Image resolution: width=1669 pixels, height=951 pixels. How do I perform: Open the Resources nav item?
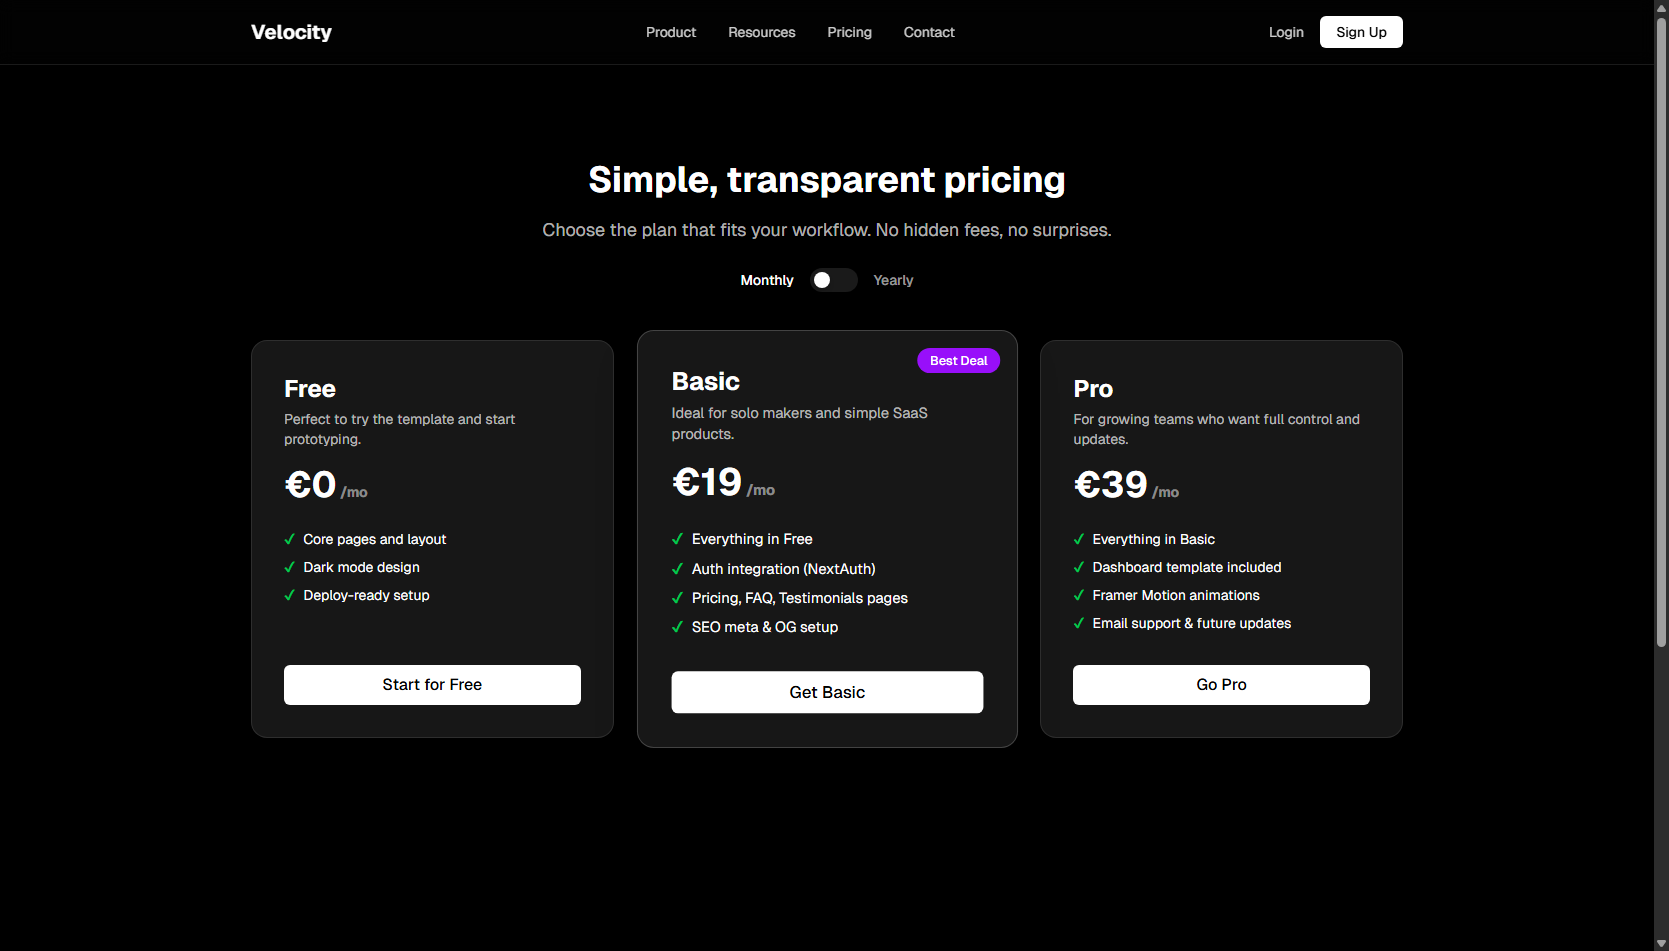tap(762, 32)
